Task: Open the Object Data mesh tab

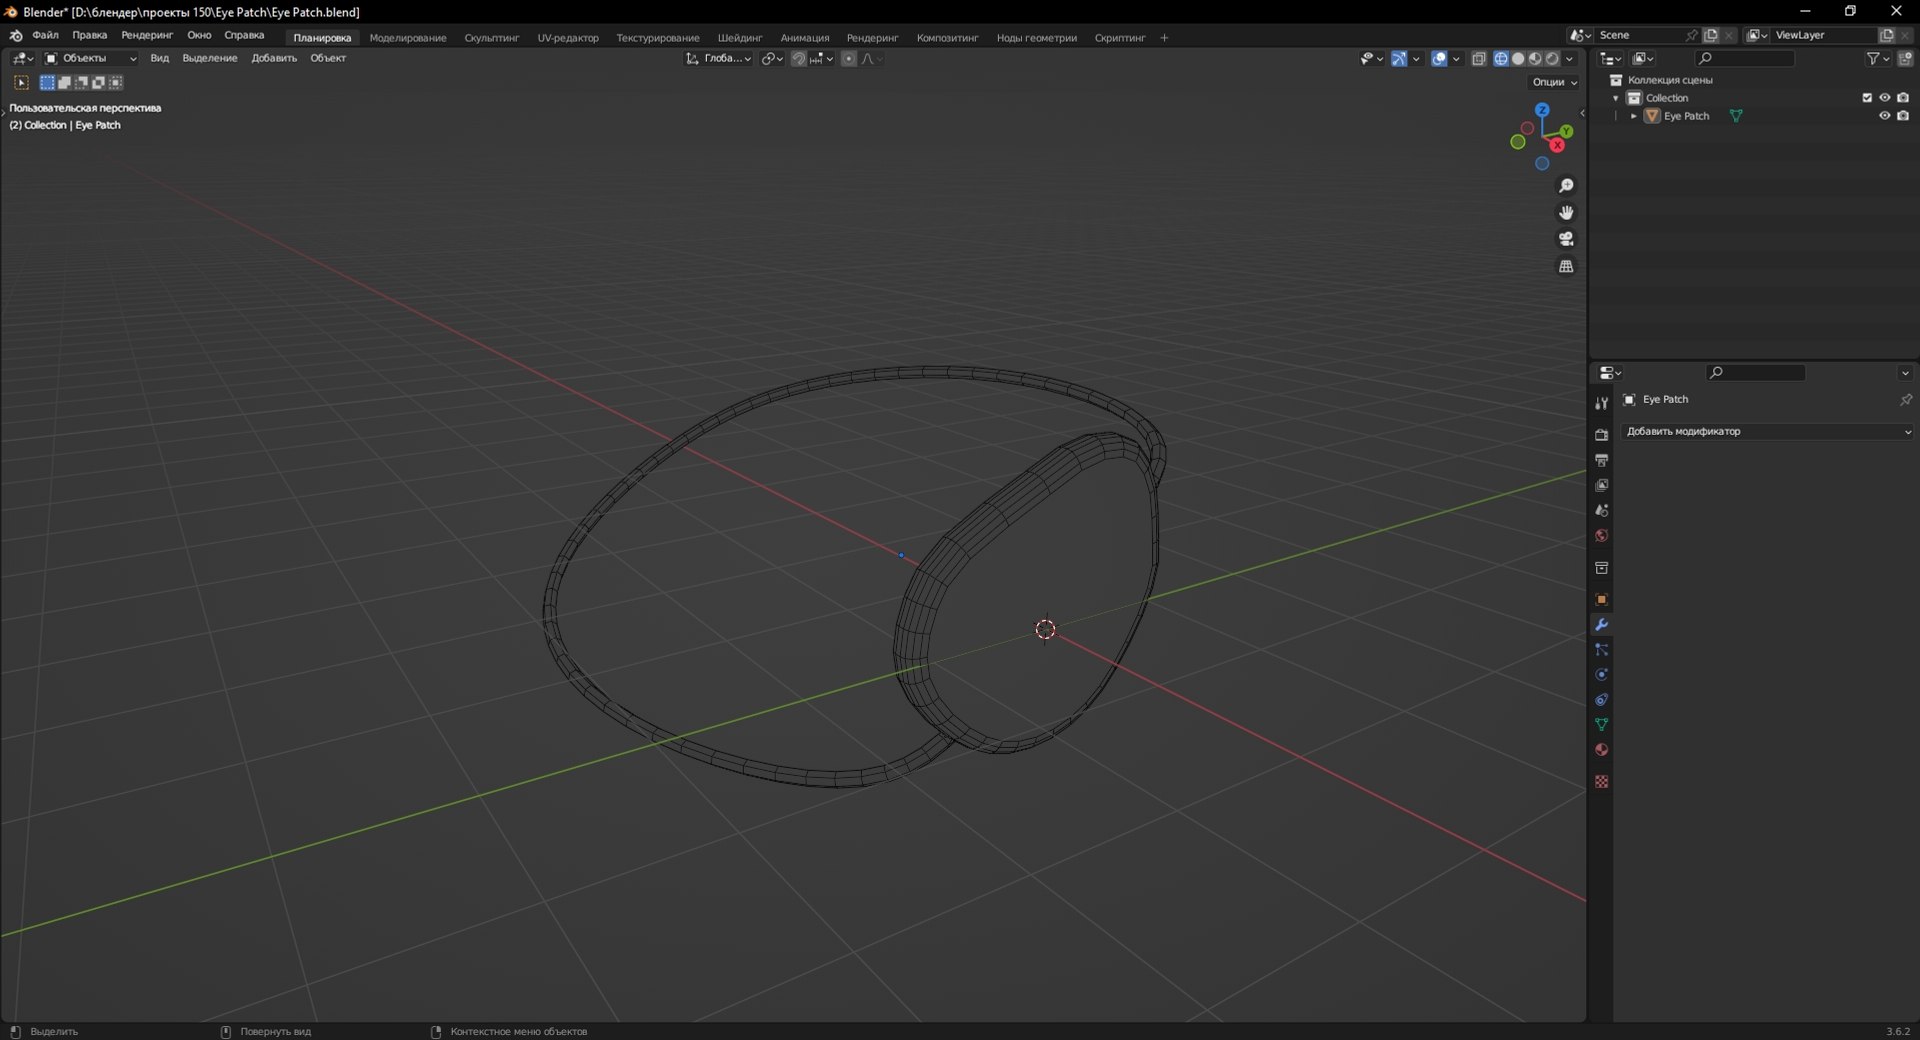Action: [1601, 724]
